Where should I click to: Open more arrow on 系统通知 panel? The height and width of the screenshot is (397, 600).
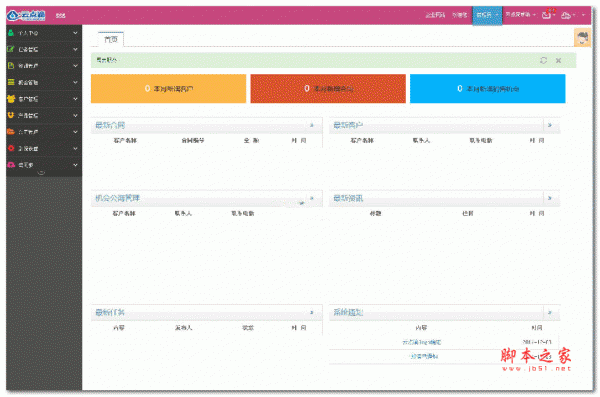(x=550, y=312)
